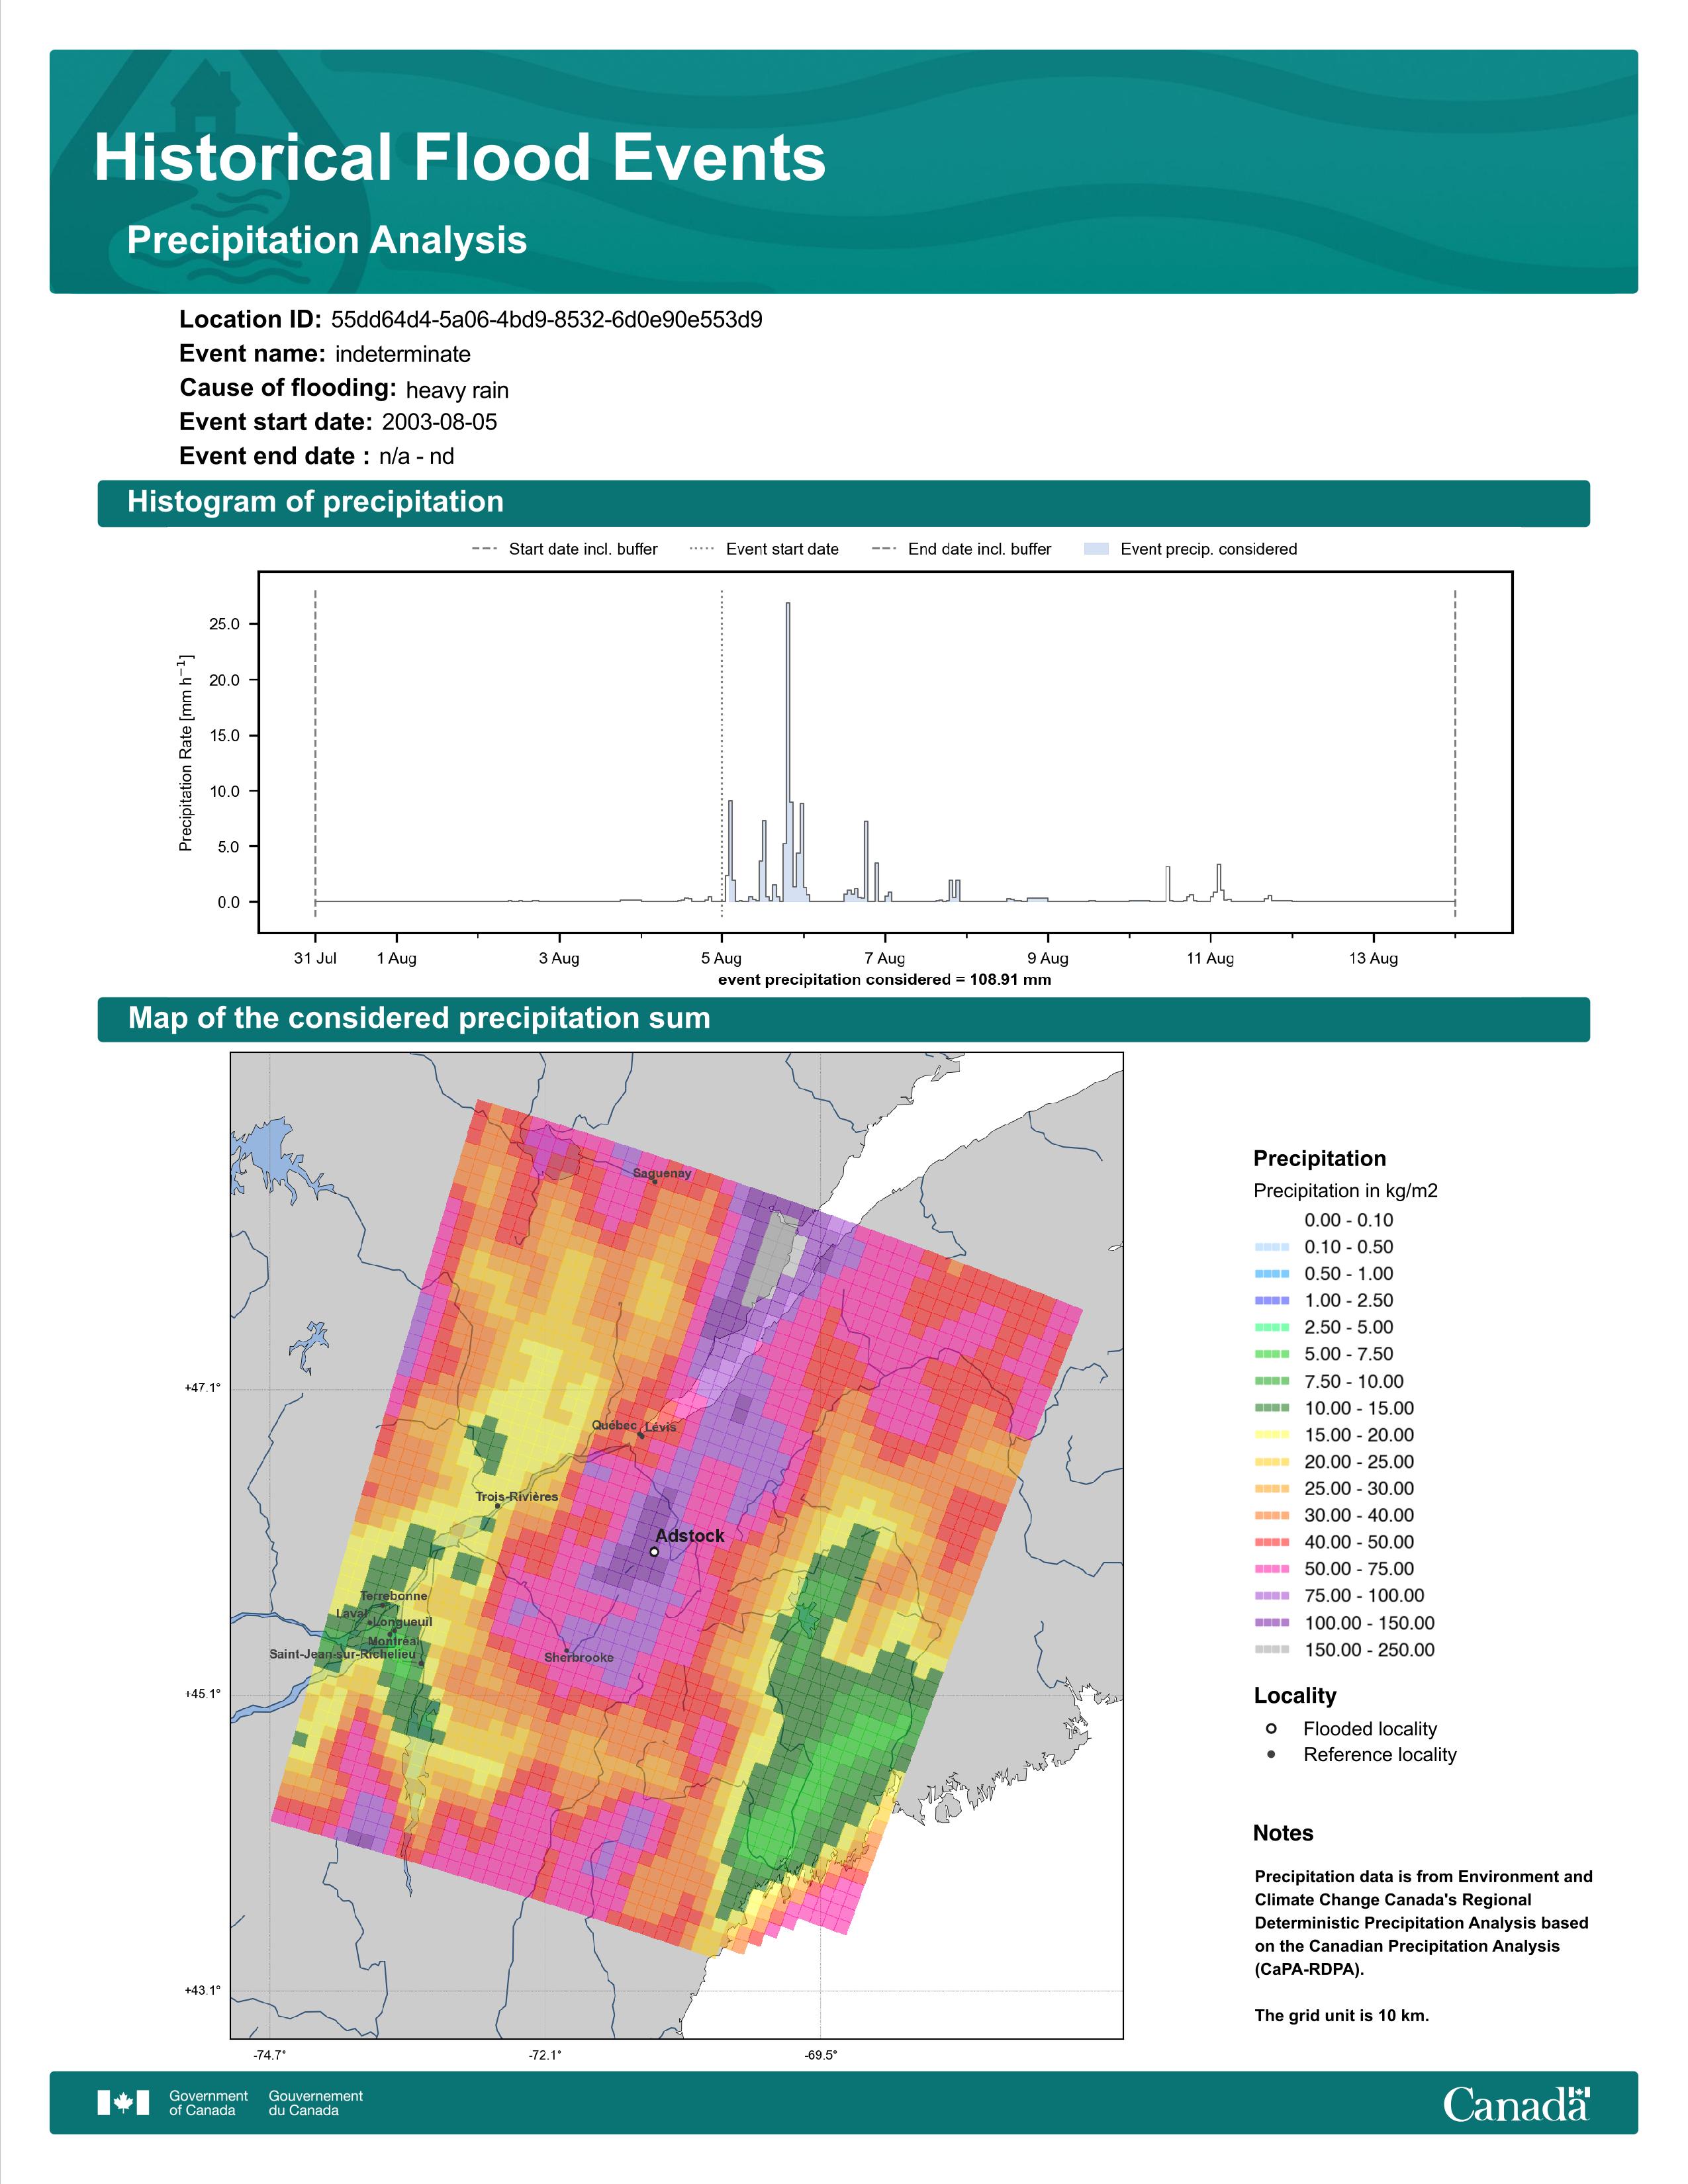Click the 30.00 - 40.00 color swatch
The image size is (1688, 2184).
[x=1272, y=1516]
